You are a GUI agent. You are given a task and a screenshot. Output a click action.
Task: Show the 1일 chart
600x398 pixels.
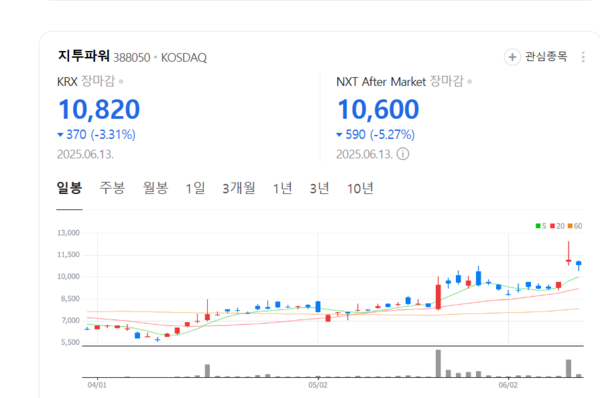click(x=196, y=188)
